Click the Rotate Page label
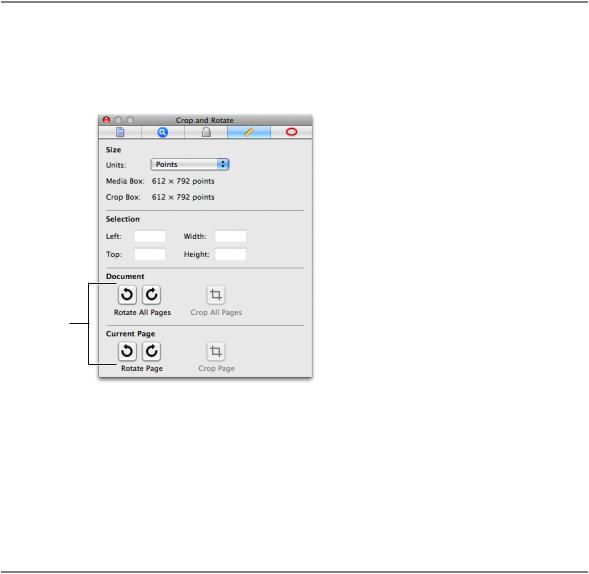The image size is (589, 574). tap(142, 369)
